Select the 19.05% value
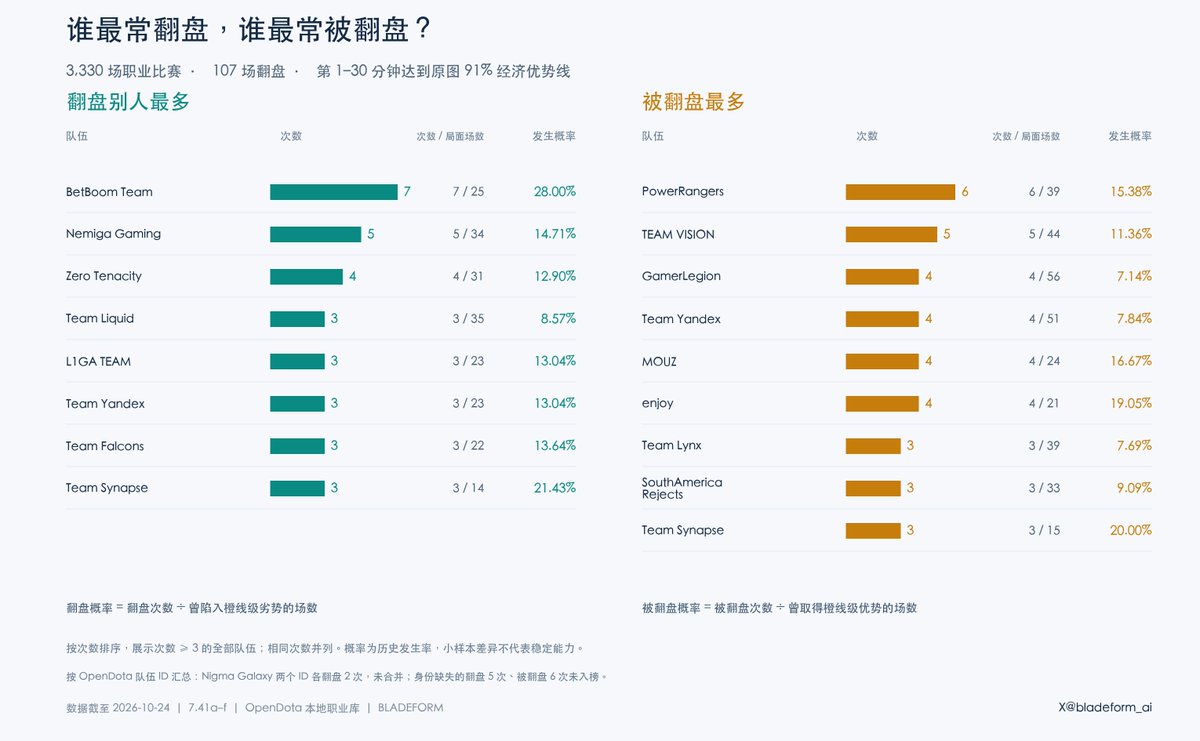 [1131, 403]
